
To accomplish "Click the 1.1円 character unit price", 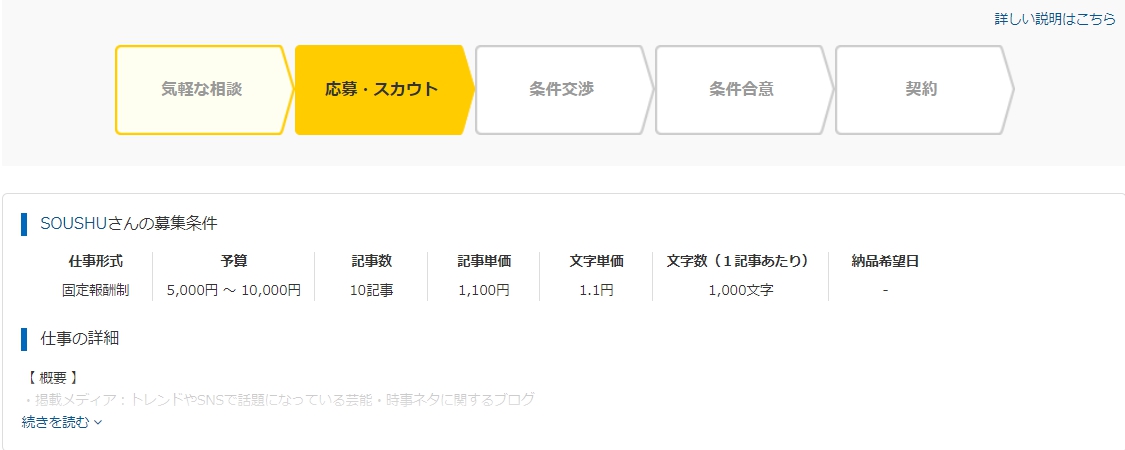I will (x=596, y=291).
